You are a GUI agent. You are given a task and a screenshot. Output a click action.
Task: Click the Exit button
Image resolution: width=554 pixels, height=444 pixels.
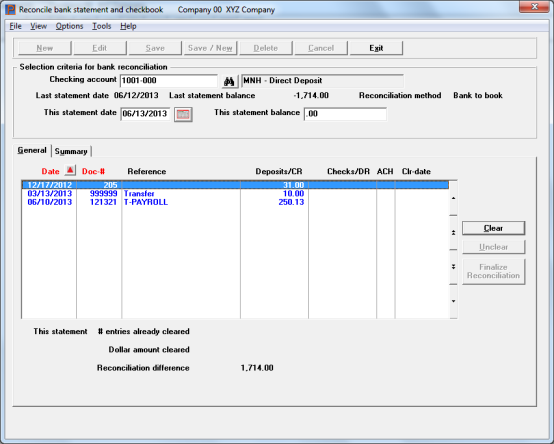click(x=376, y=48)
